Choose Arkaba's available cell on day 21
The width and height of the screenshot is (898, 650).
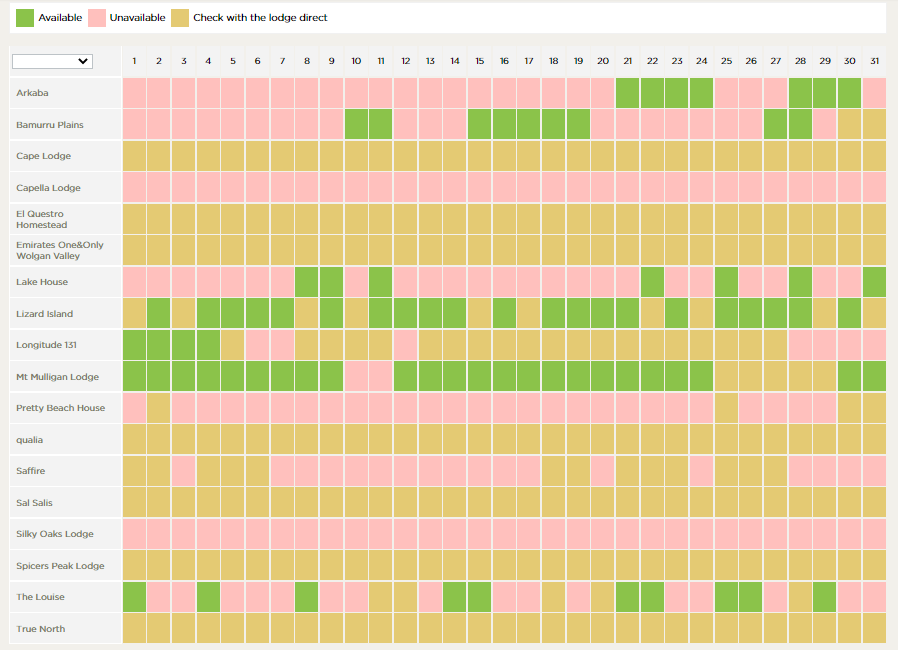pyautogui.click(x=627, y=93)
